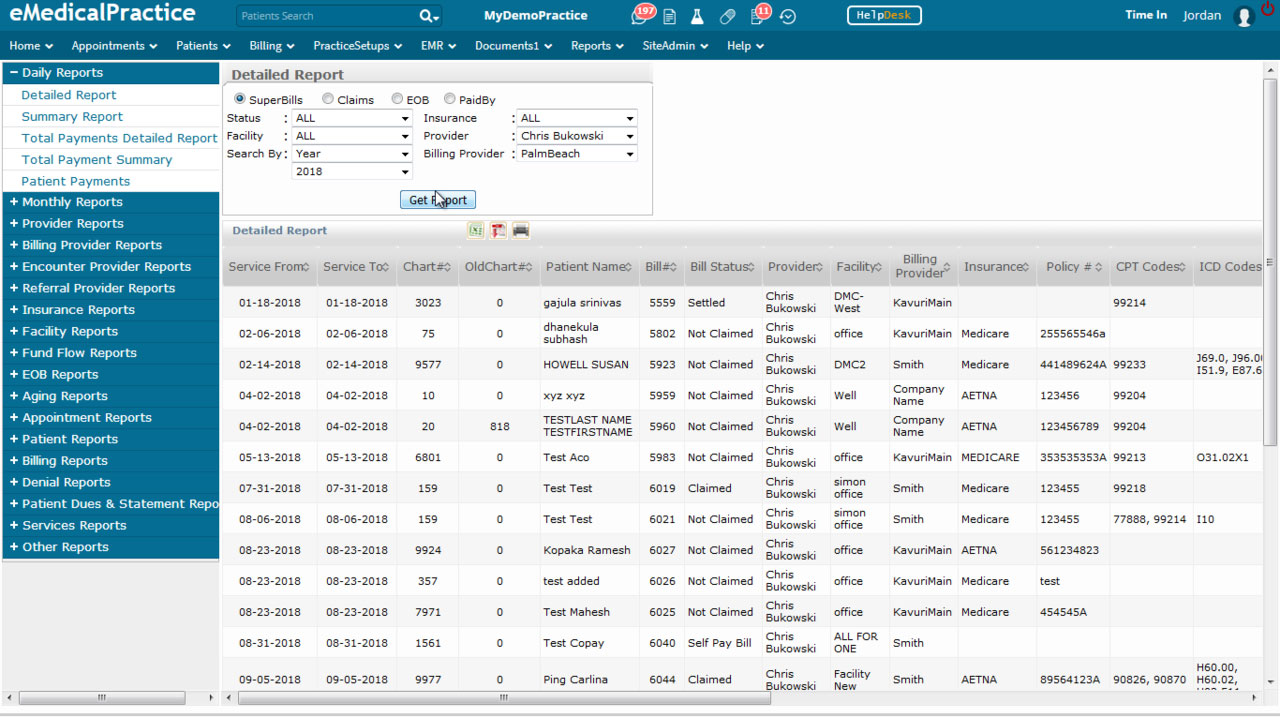Open the Patients menu
The image size is (1280, 718).
[x=203, y=46]
